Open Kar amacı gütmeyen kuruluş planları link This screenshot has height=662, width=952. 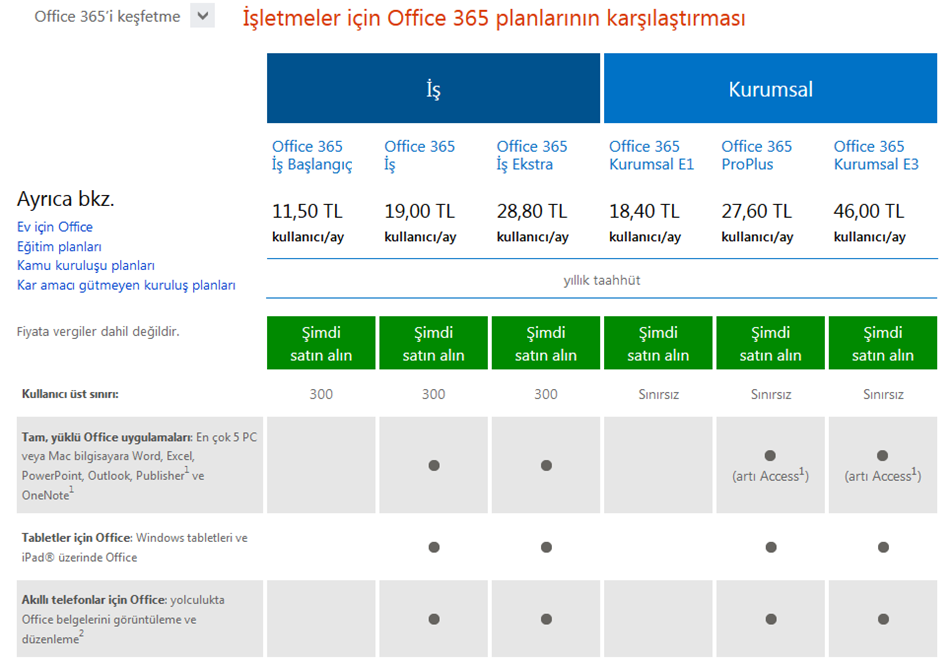[x=126, y=285]
